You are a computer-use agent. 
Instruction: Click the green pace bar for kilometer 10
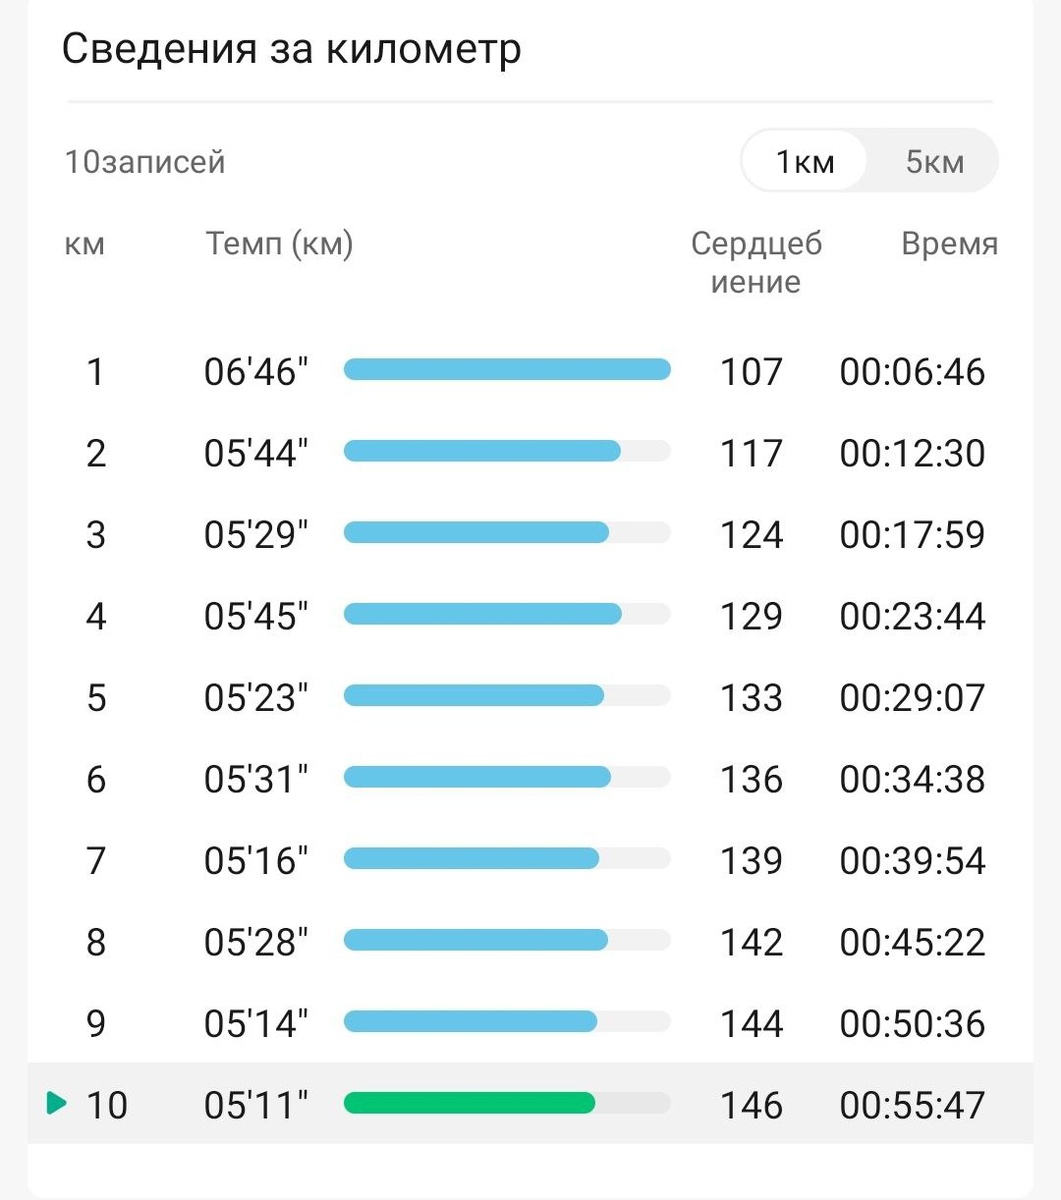click(507, 1103)
